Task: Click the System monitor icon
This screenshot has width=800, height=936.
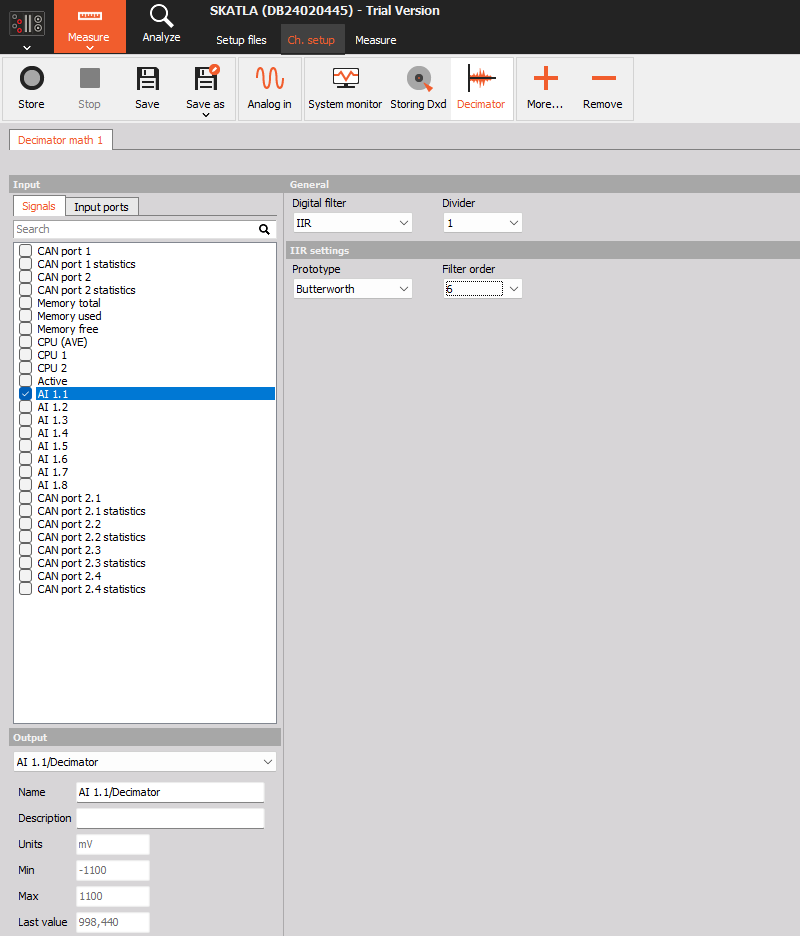Action: [345, 88]
